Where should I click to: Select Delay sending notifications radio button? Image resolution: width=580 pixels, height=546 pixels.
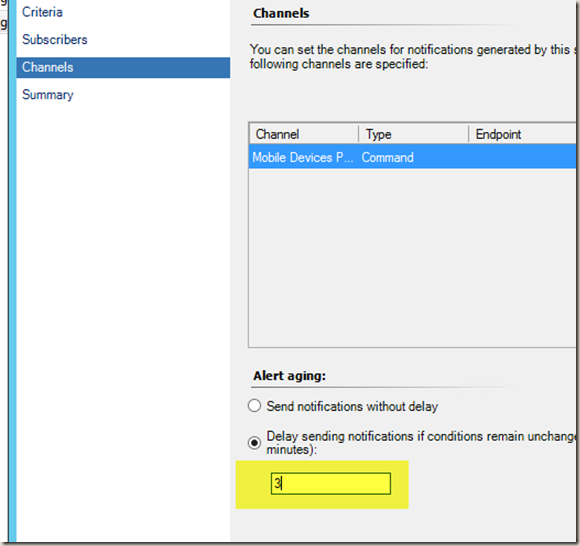pos(254,442)
